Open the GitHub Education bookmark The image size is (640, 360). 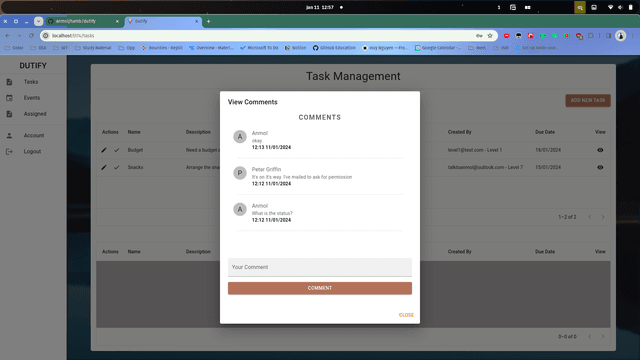pos(334,48)
